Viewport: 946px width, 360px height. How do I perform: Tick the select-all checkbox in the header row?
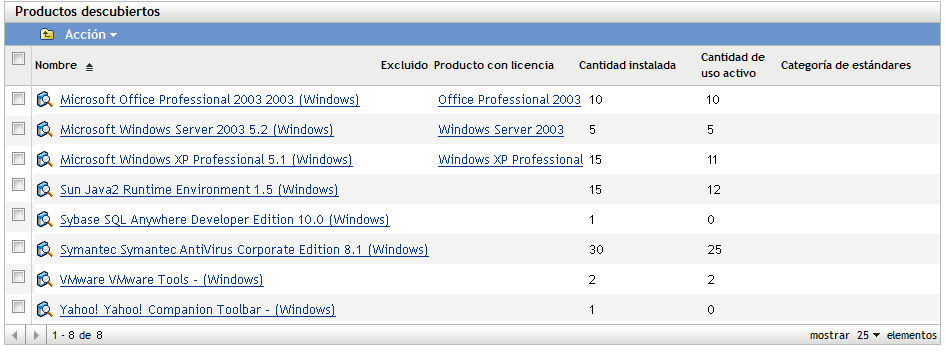(19, 58)
